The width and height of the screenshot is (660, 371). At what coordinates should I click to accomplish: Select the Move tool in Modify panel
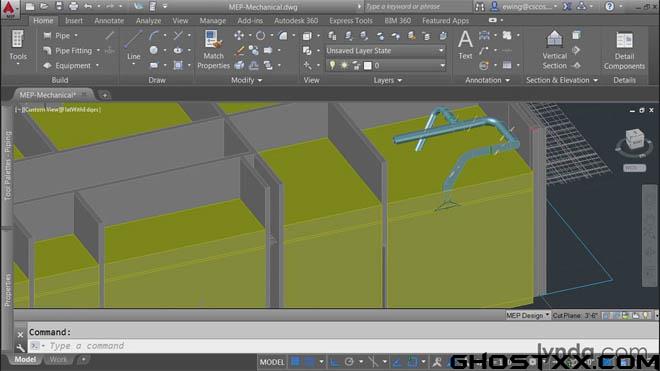[239, 35]
